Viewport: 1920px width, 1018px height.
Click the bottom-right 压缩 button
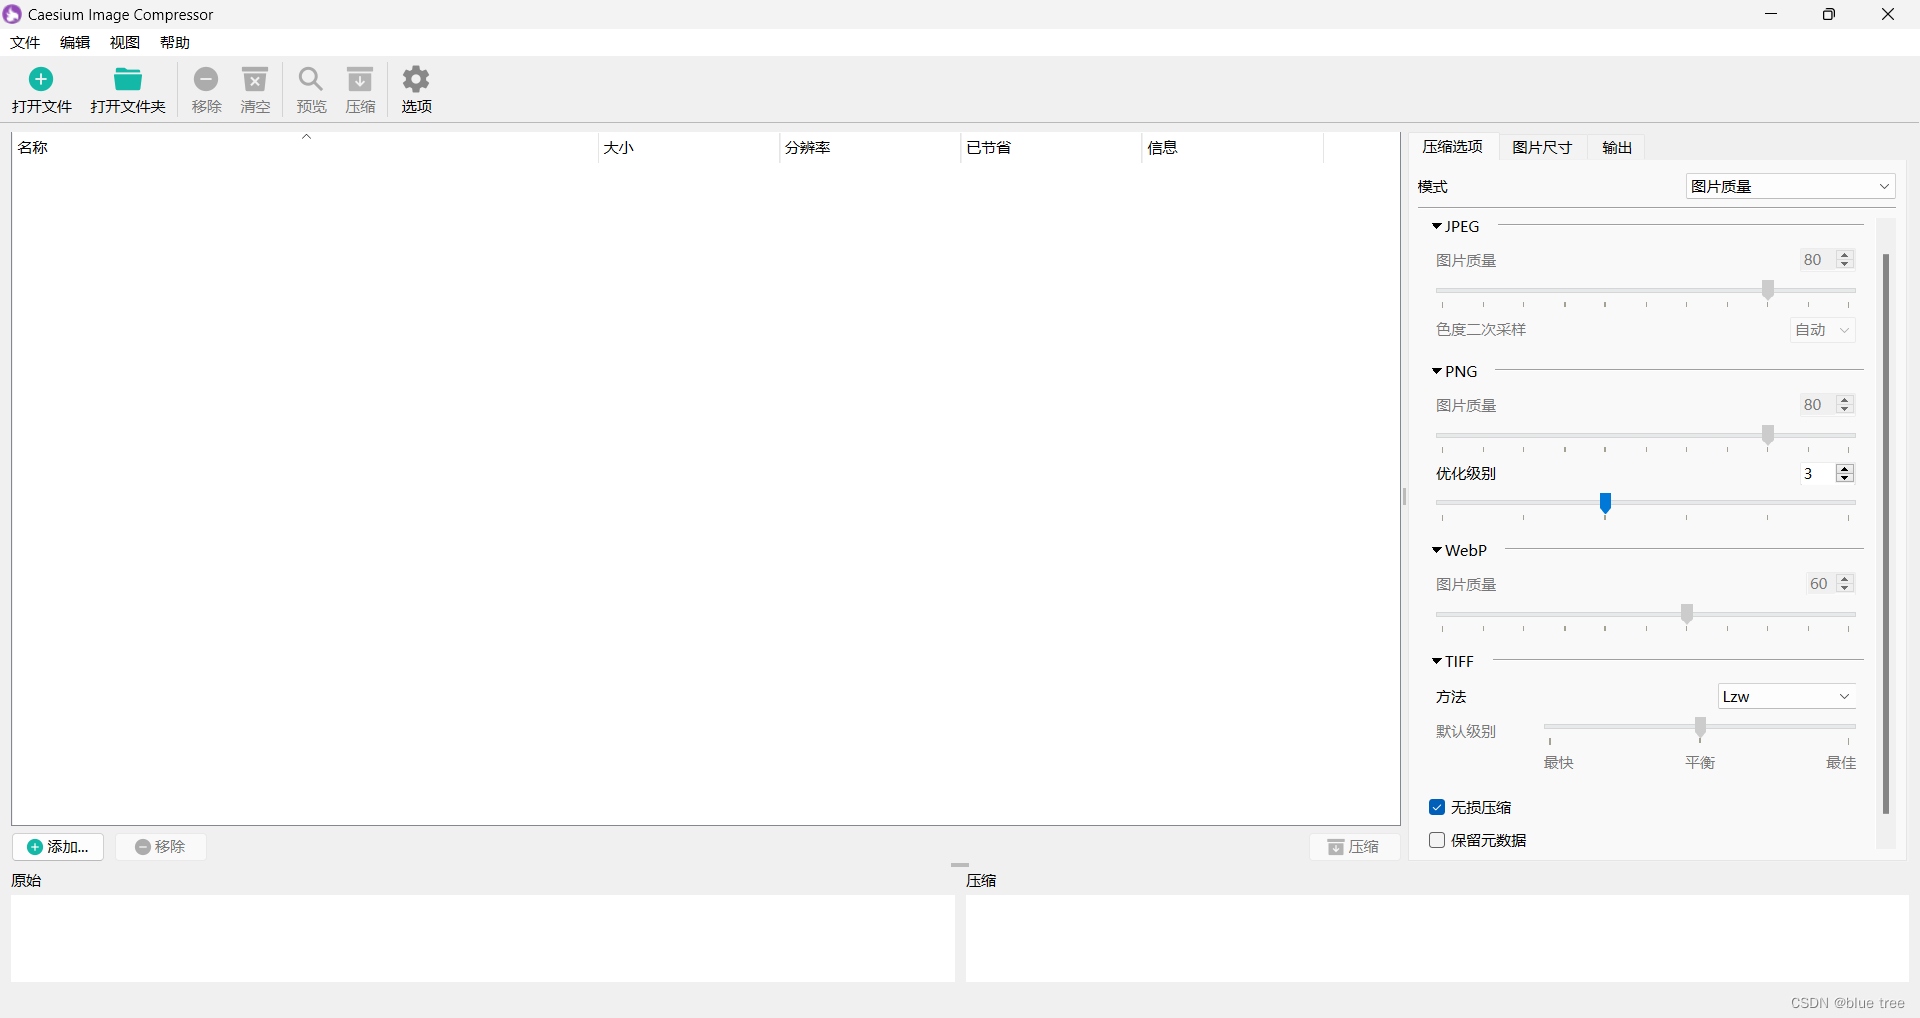tap(1354, 847)
